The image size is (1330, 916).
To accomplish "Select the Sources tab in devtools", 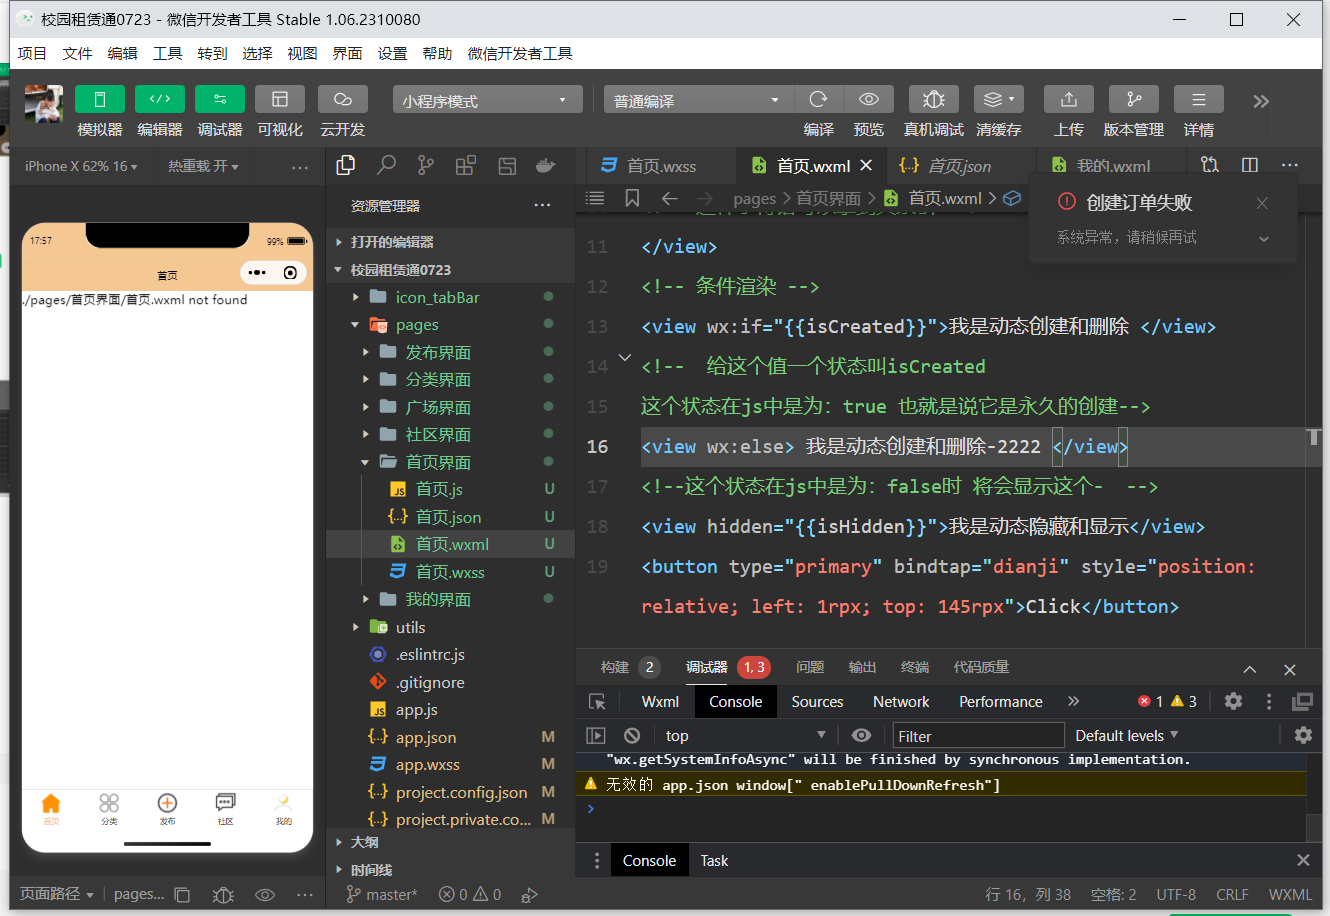I will click(817, 701).
